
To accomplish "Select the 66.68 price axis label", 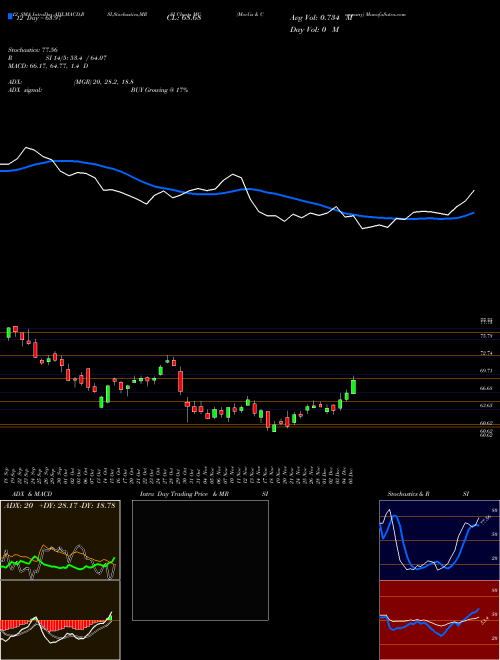I will 486,388.
